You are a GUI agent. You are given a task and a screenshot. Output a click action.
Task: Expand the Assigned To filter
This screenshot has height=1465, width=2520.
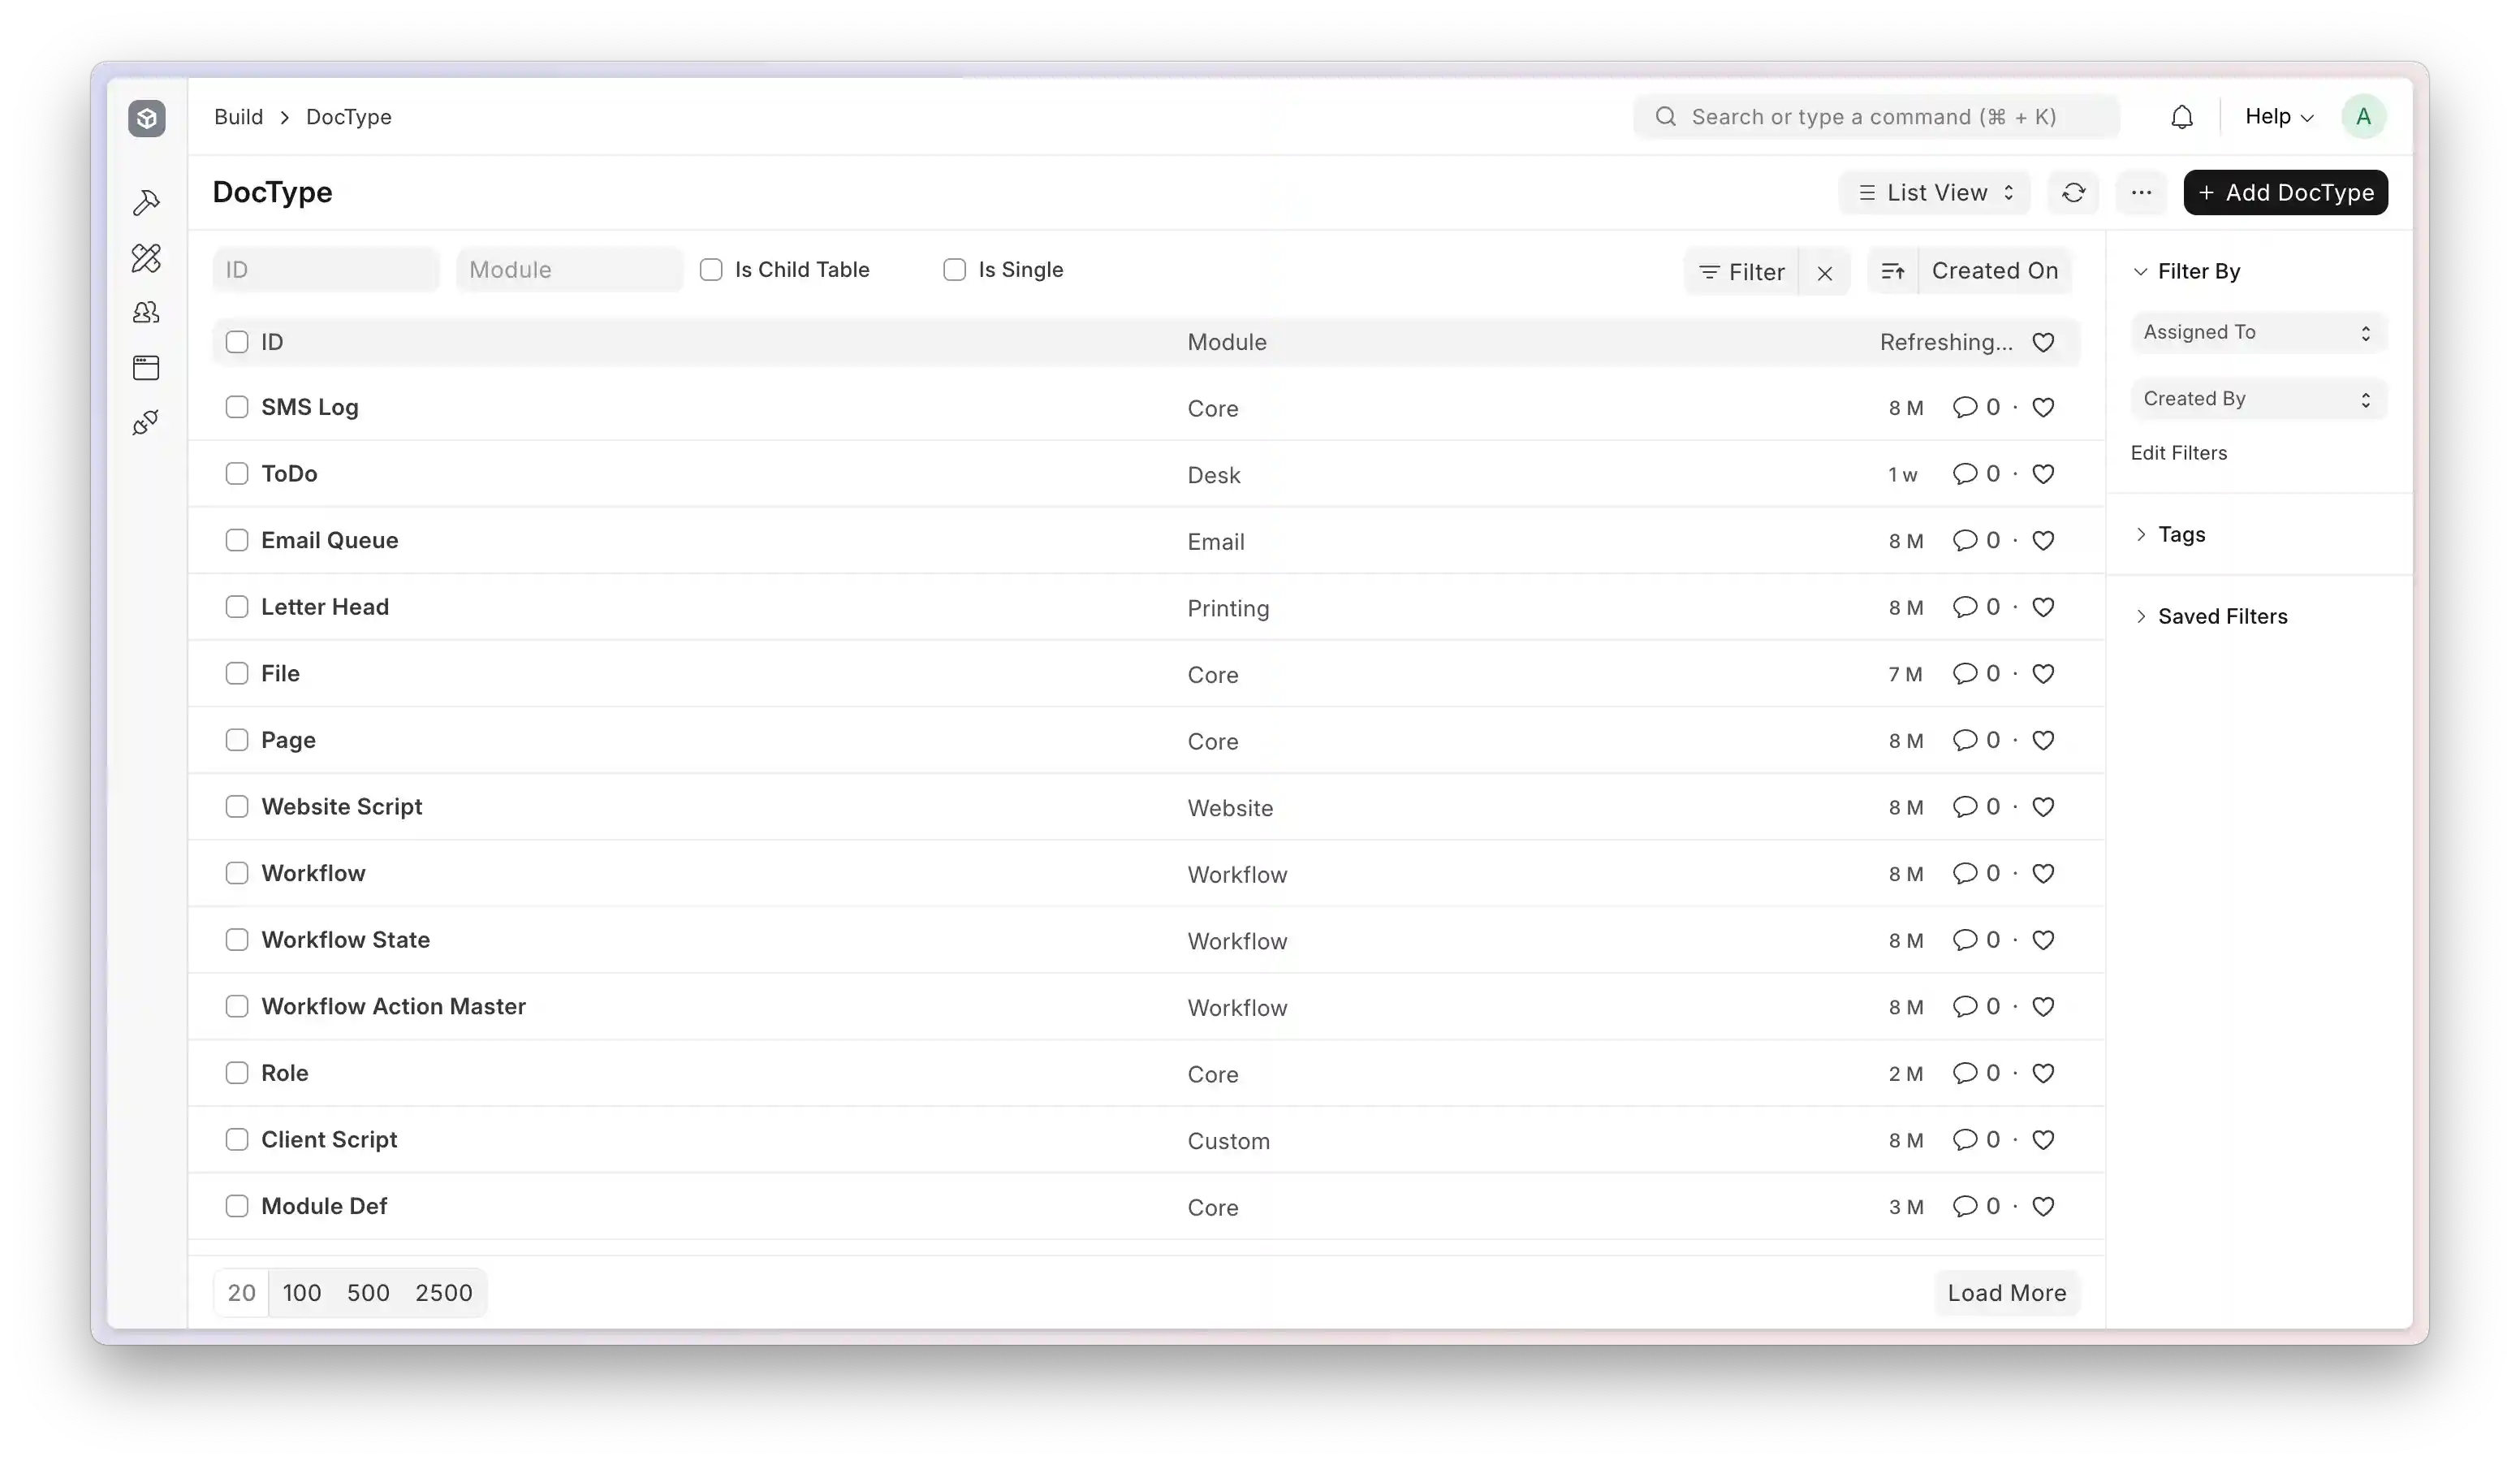tap(2256, 333)
